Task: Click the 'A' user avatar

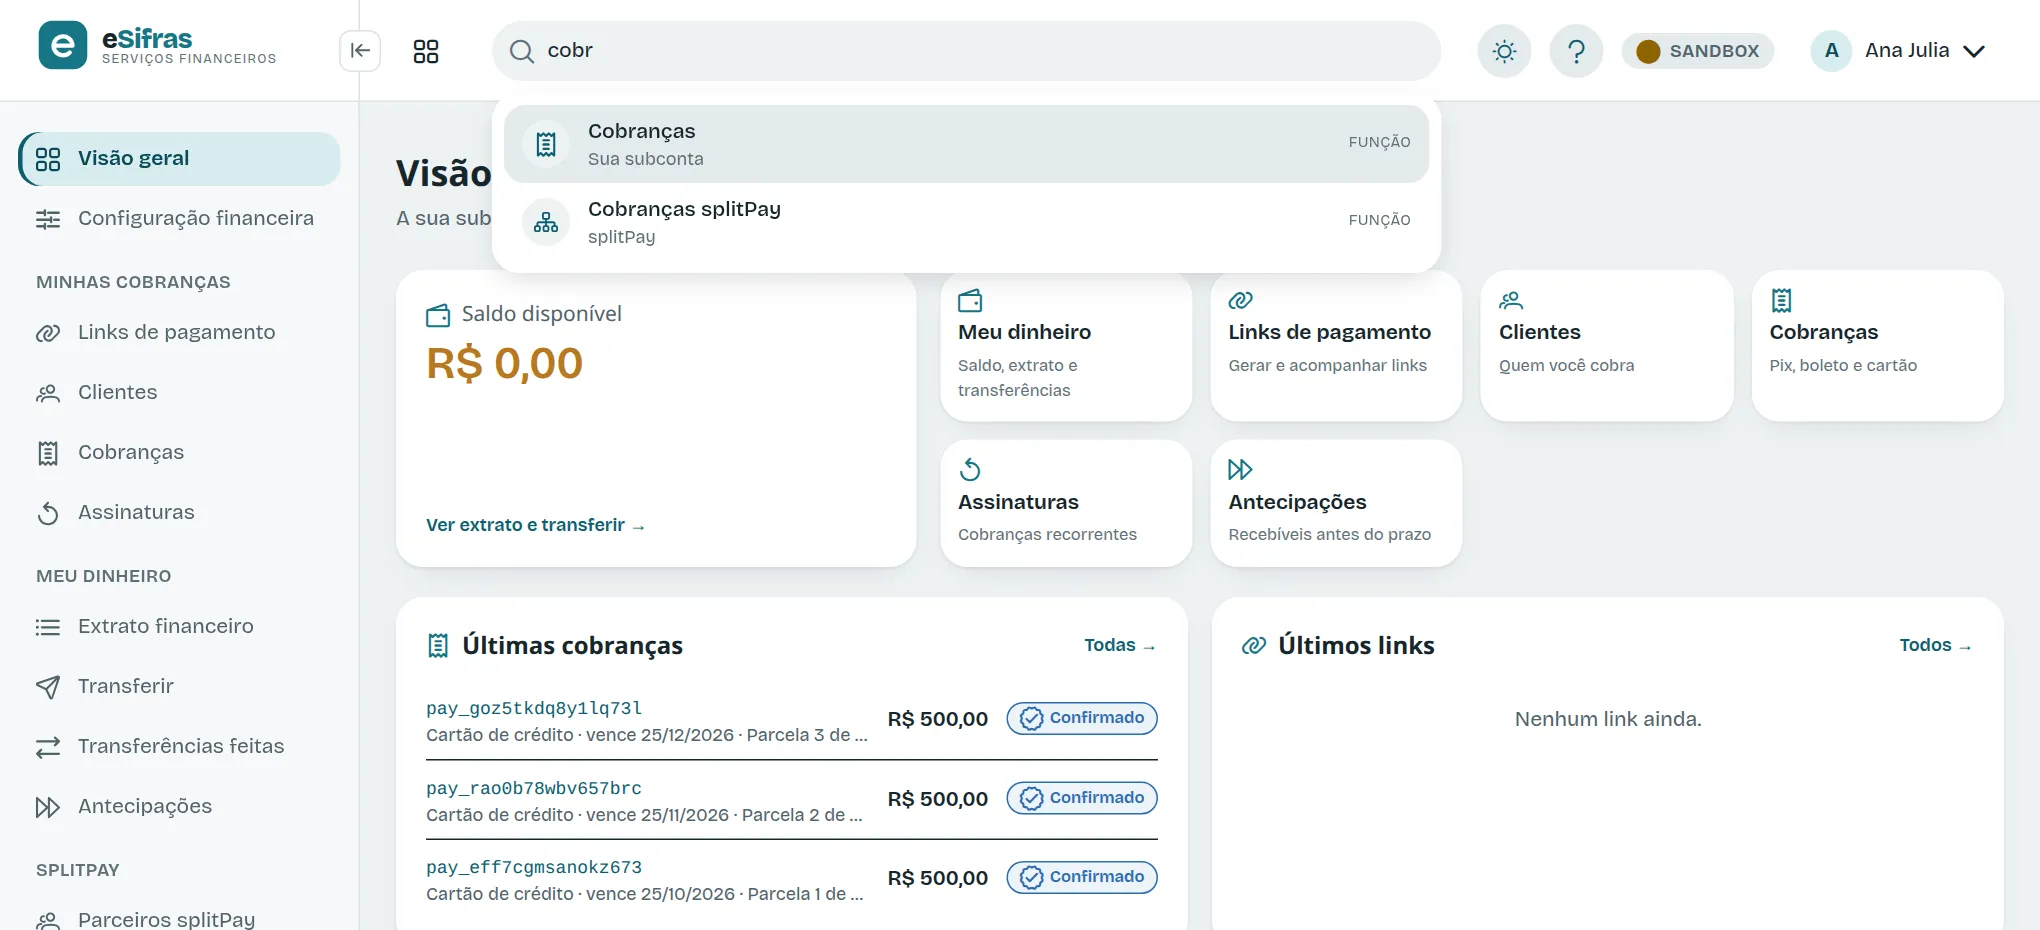Action: click(x=1832, y=51)
